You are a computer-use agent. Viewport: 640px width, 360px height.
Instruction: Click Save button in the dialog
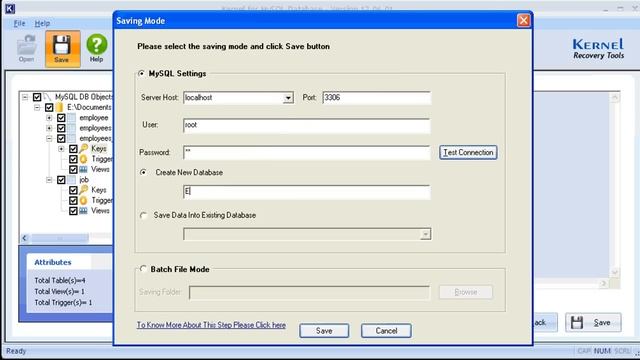pos(324,331)
